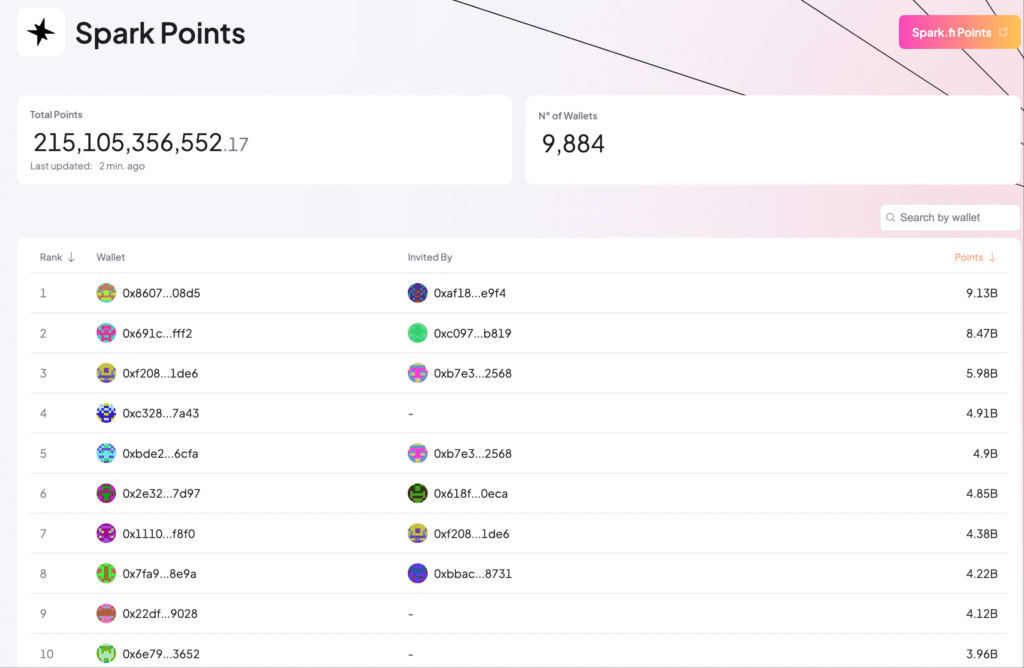Click inviter 0xb7e3...2568 in rank 3 row

click(x=473, y=374)
